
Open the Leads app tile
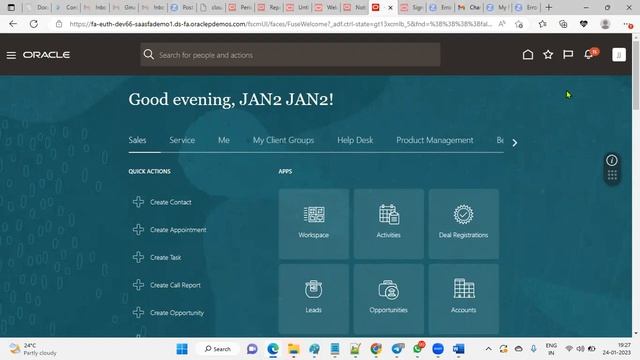tap(314, 299)
